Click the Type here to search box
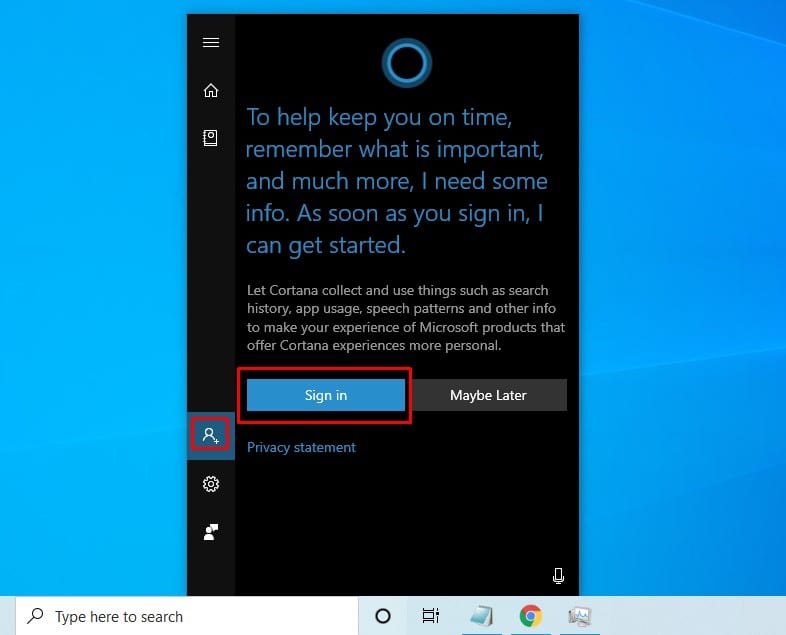786x635 pixels. (x=186, y=616)
